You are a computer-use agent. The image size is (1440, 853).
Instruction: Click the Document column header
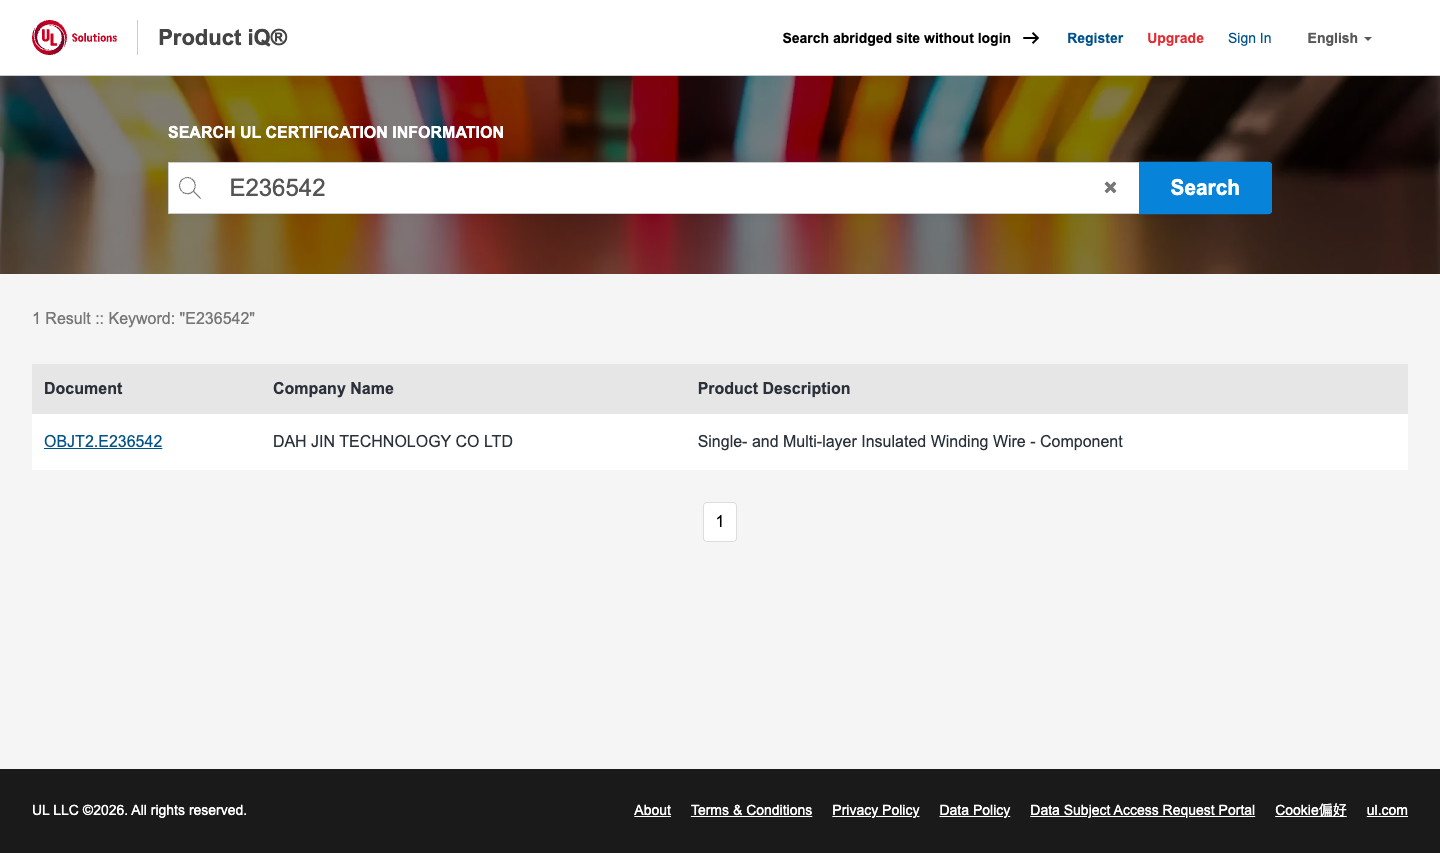pyautogui.click(x=83, y=389)
